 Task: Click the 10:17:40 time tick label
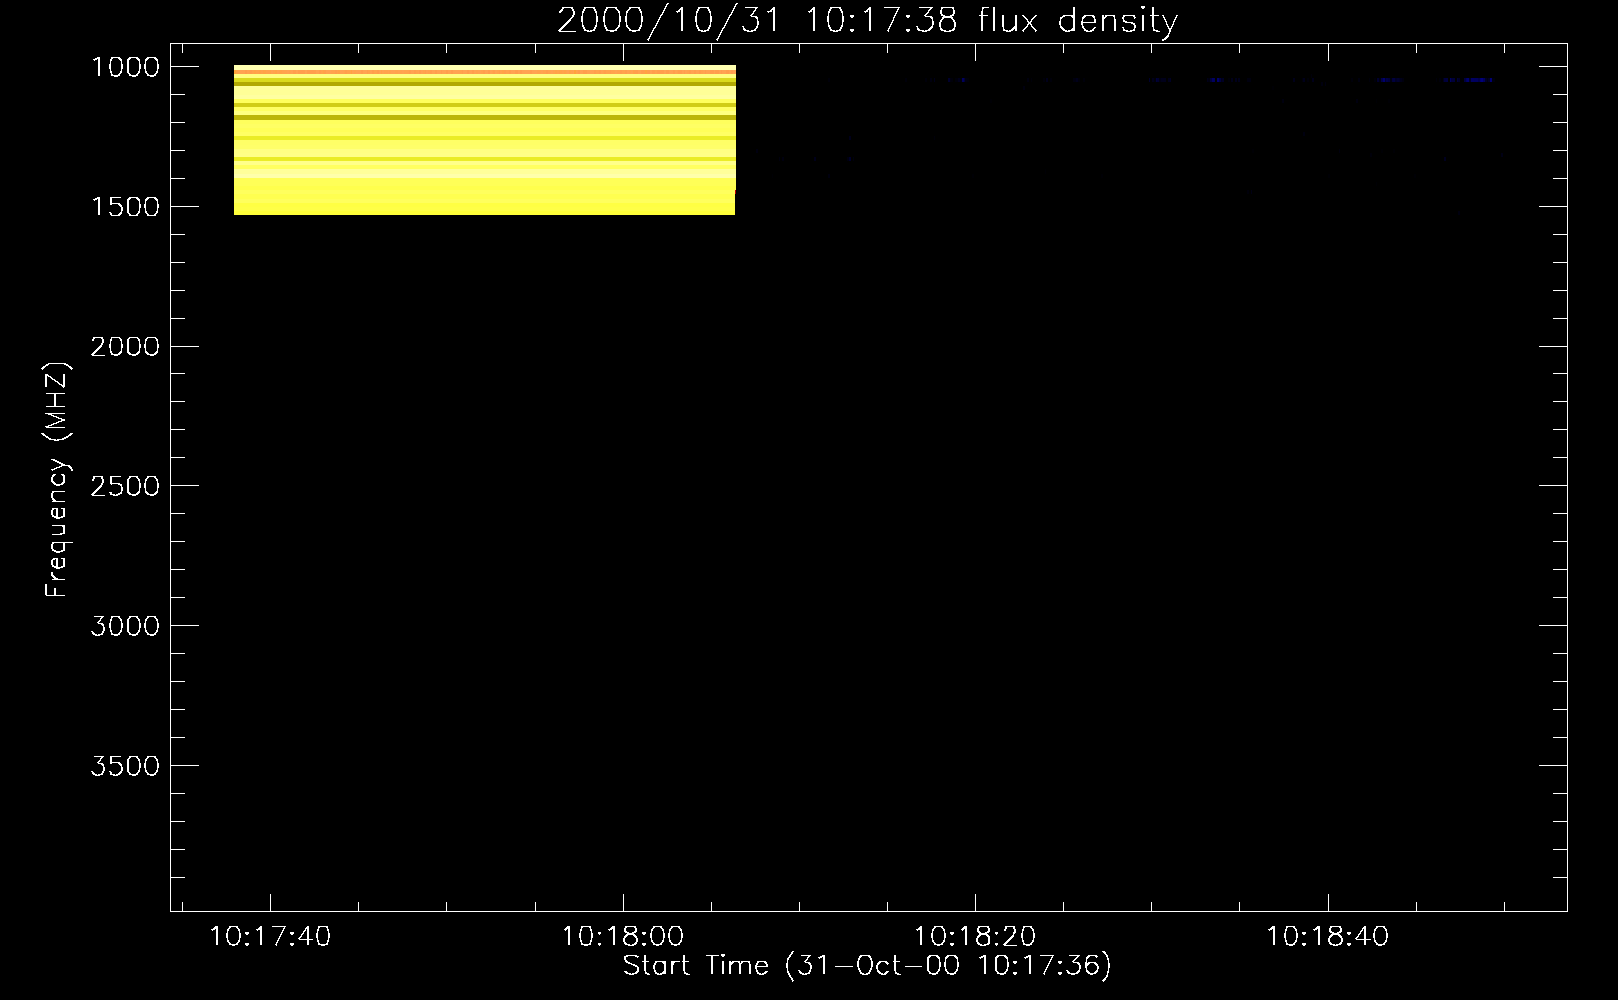(x=270, y=937)
